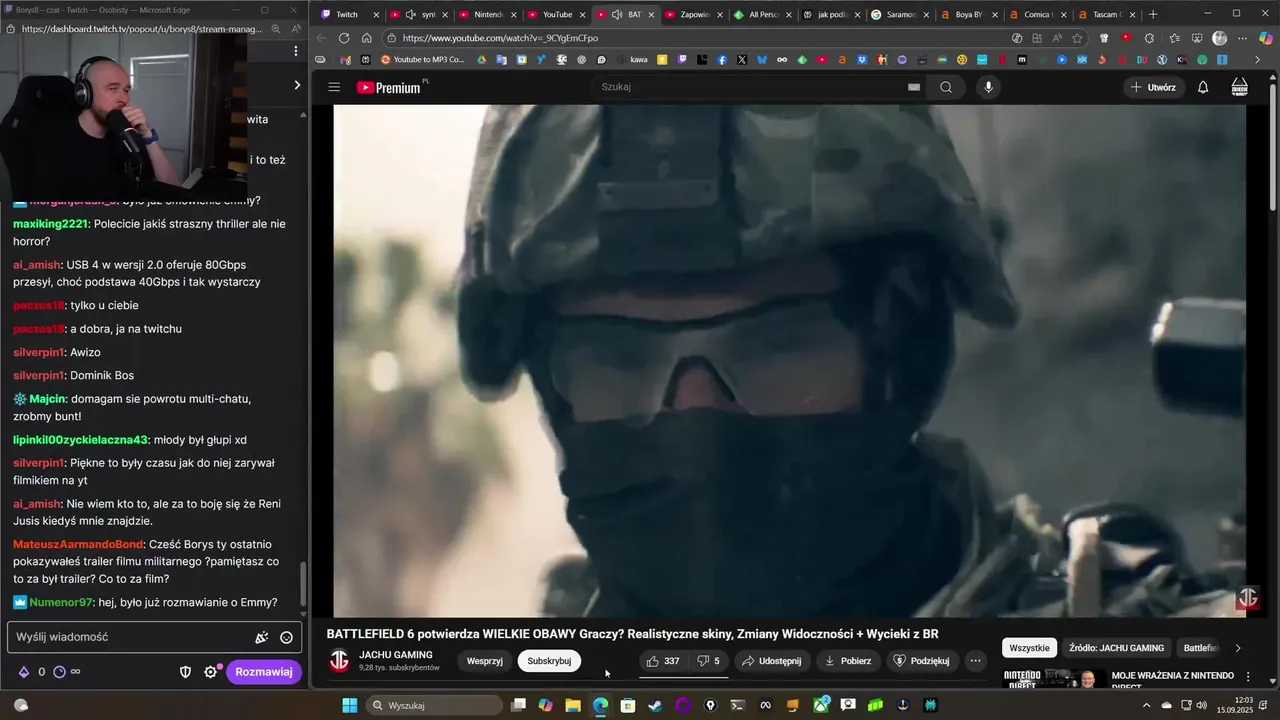Open more video actions (three dots)

coord(975,661)
